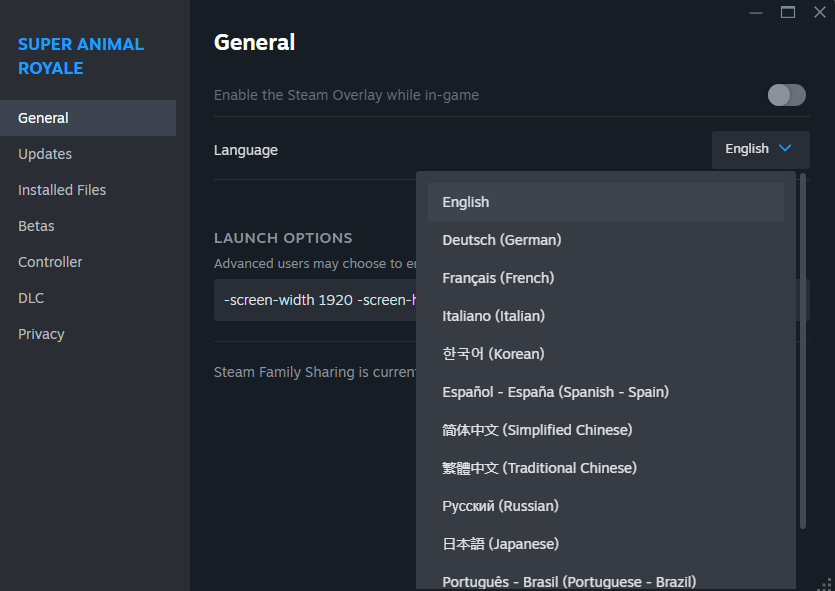This screenshot has width=835, height=591.
Task: Choose Deutsch (German) from the list
Action: pos(605,240)
